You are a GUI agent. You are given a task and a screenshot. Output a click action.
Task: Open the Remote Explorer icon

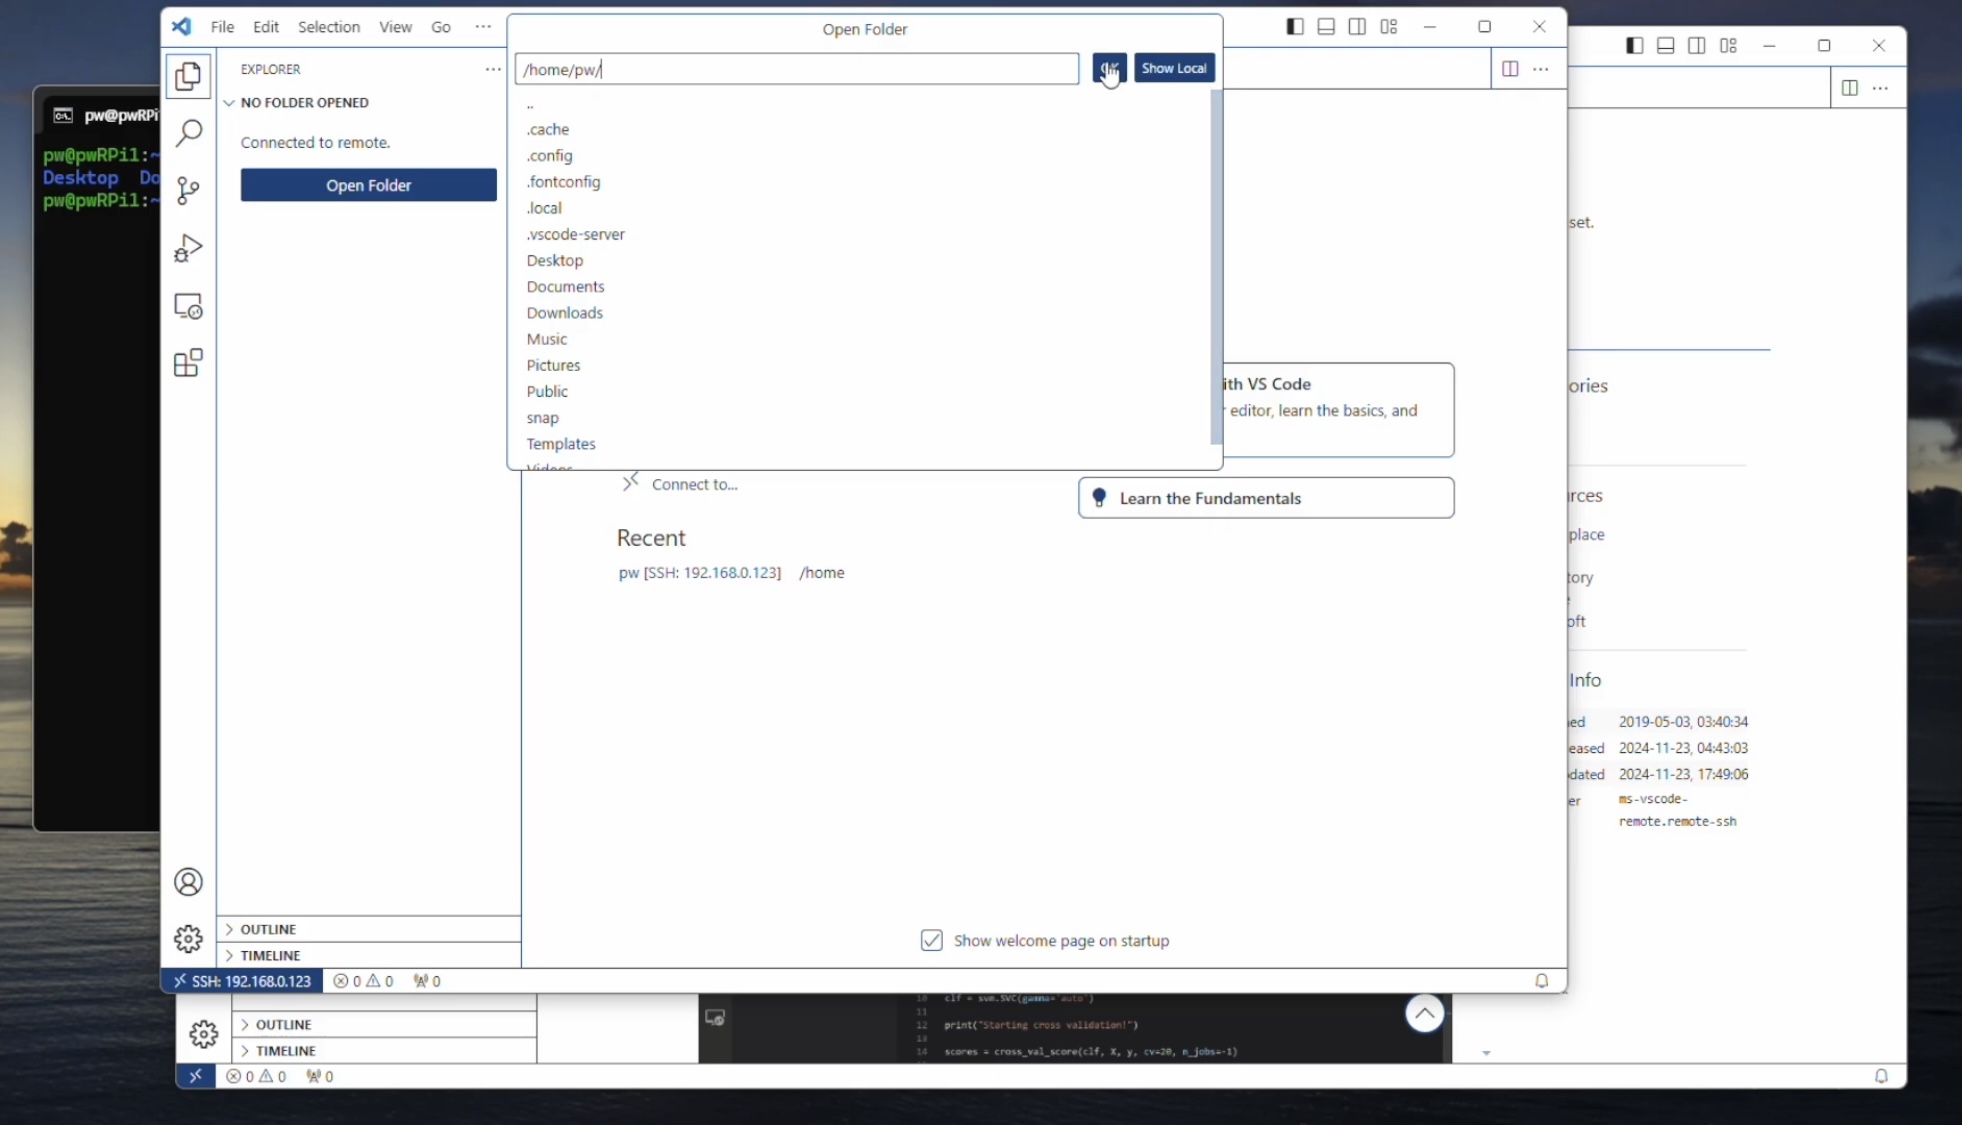click(x=188, y=306)
